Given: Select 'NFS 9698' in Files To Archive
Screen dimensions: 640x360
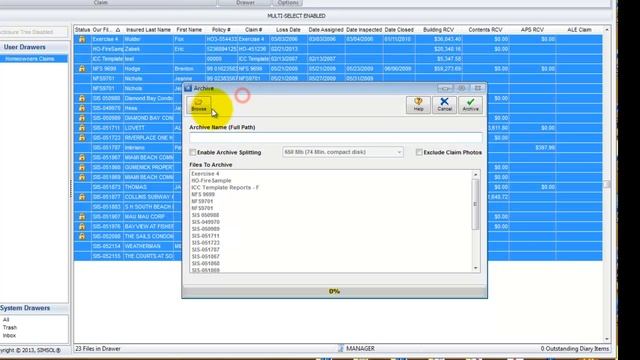Looking at the screenshot, I should click(203, 194).
